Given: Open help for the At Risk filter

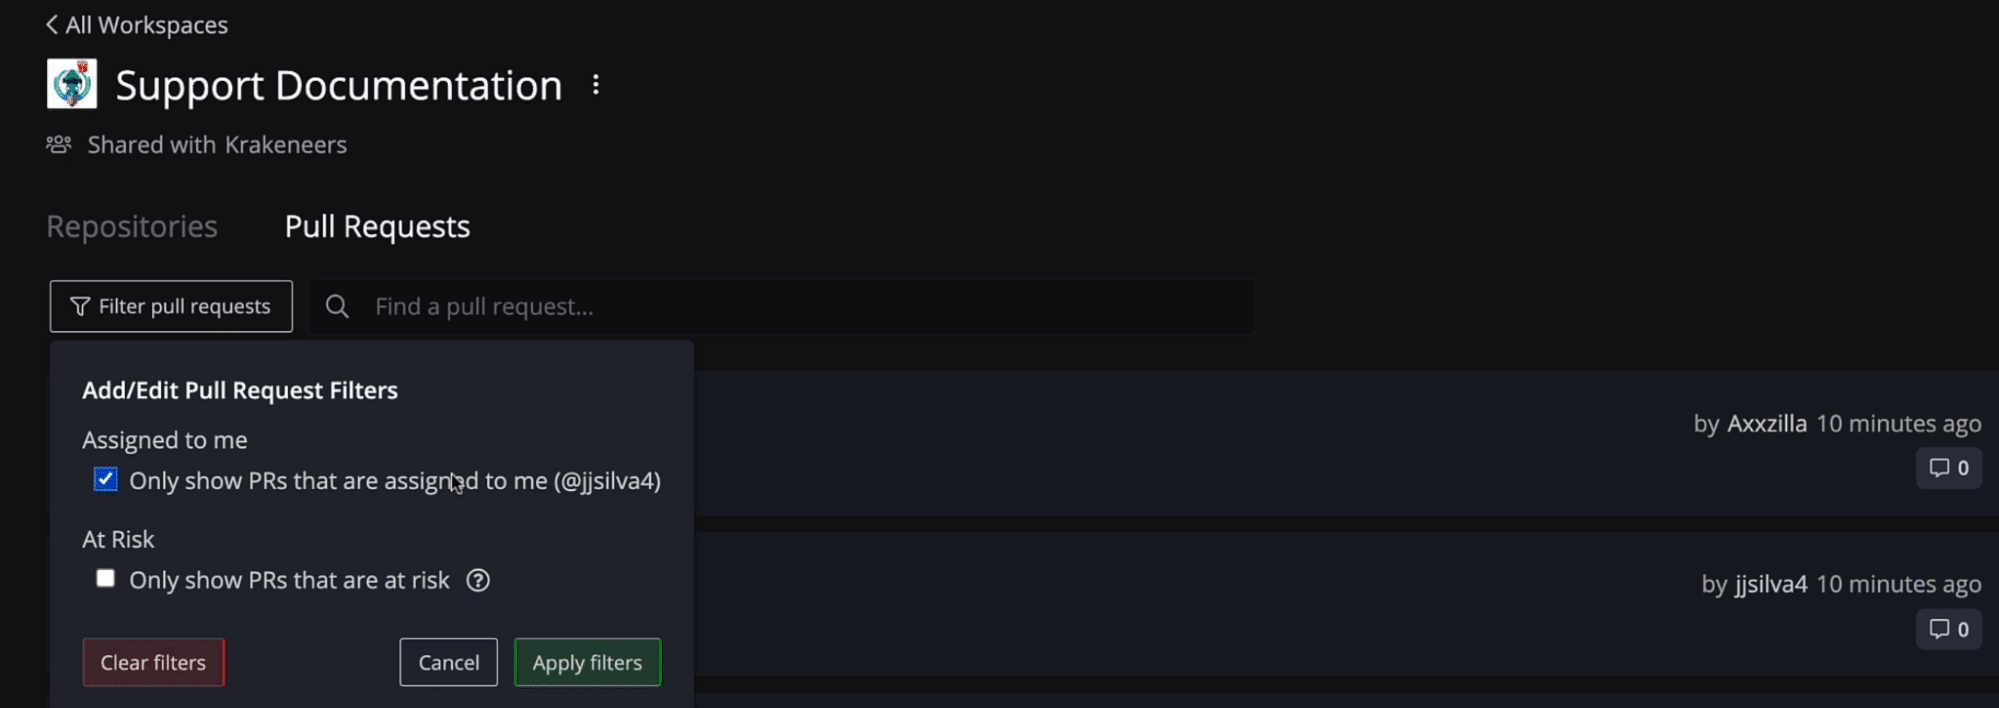Looking at the screenshot, I should pyautogui.click(x=478, y=580).
